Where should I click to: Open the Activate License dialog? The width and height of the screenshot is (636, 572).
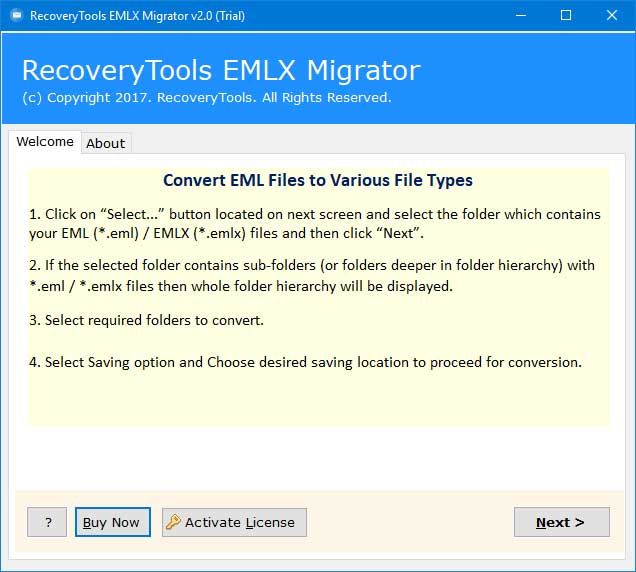[234, 522]
